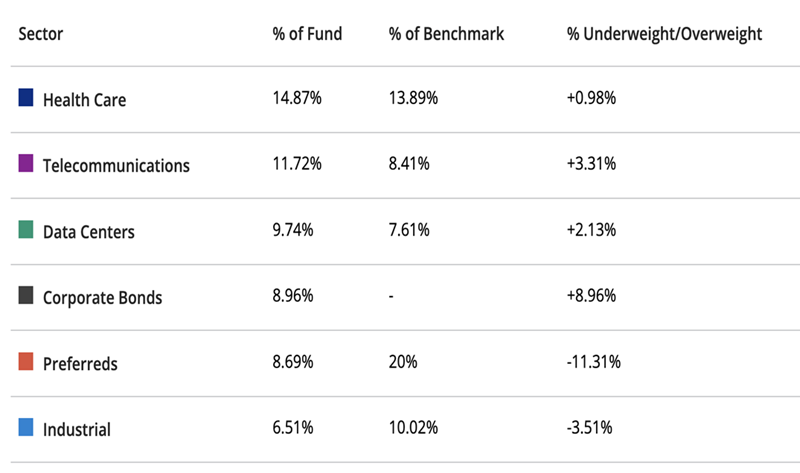Select the Corporate Bonds sector label
The width and height of the screenshot is (800, 473).
[102, 298]
